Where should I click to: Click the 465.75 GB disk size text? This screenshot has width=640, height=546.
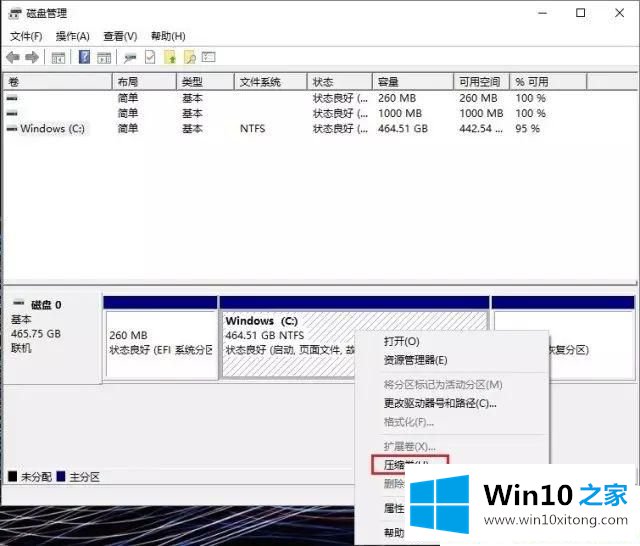36,334
